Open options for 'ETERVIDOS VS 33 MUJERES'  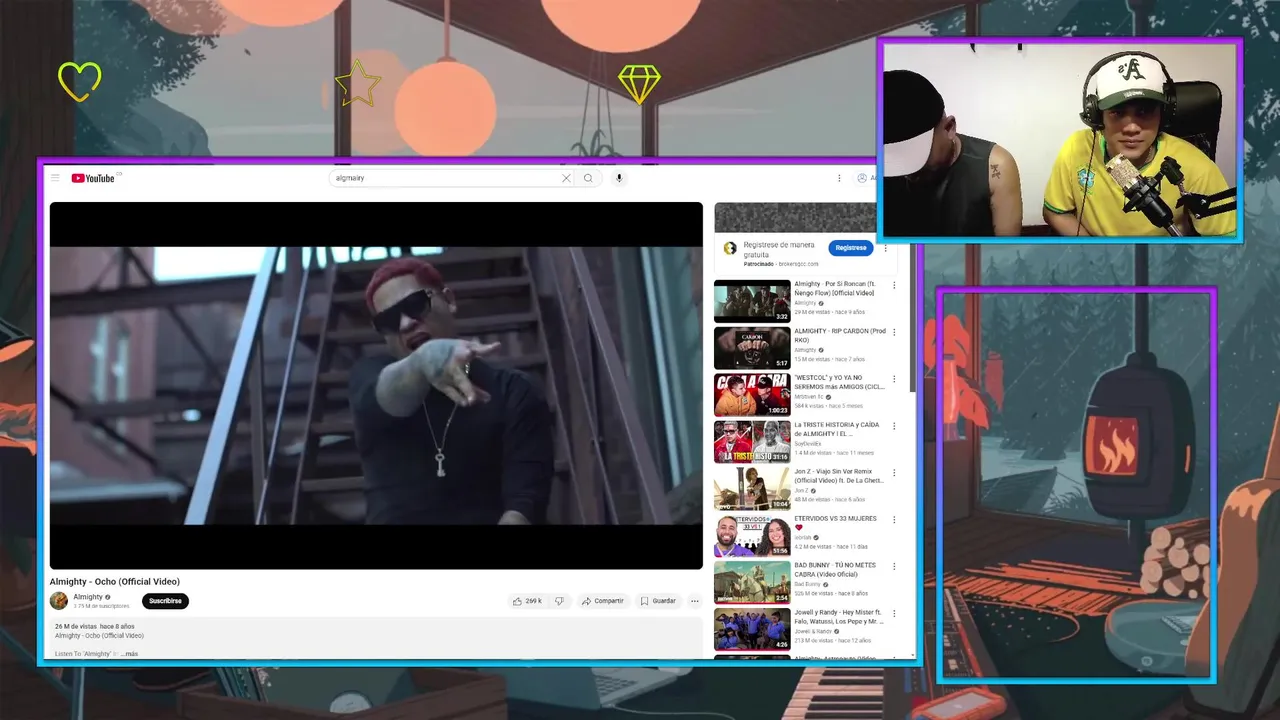pos(894,520)
